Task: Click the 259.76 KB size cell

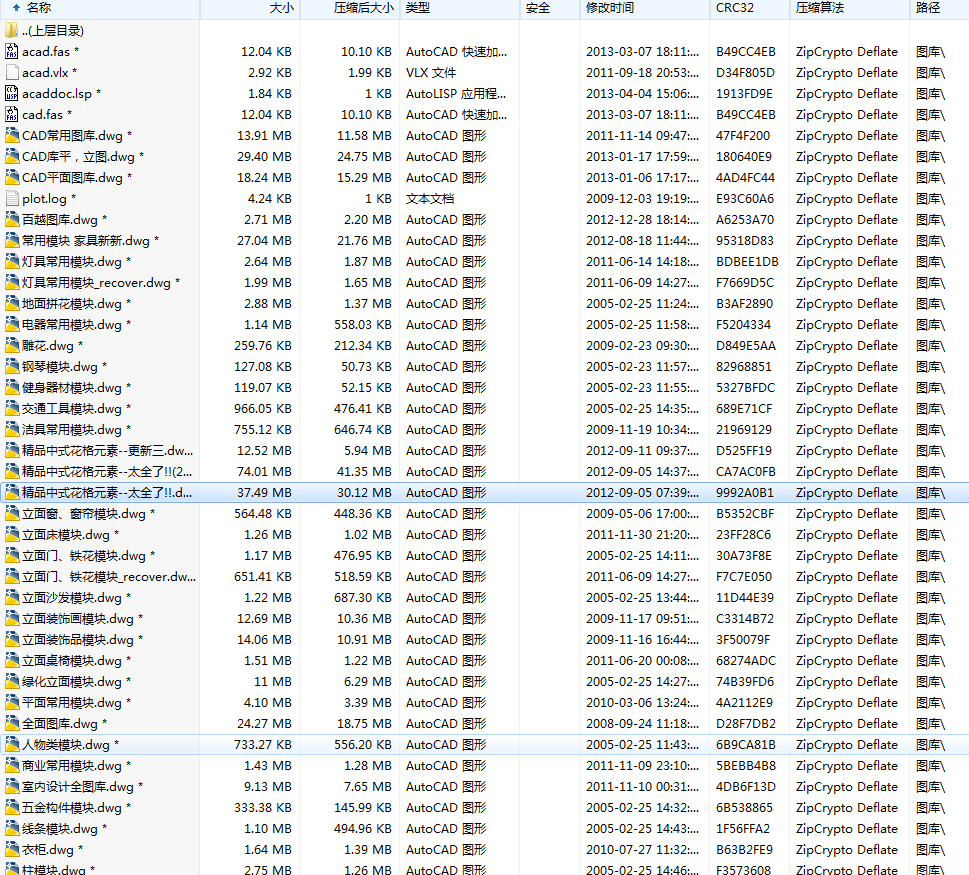Action: point(263,345)
